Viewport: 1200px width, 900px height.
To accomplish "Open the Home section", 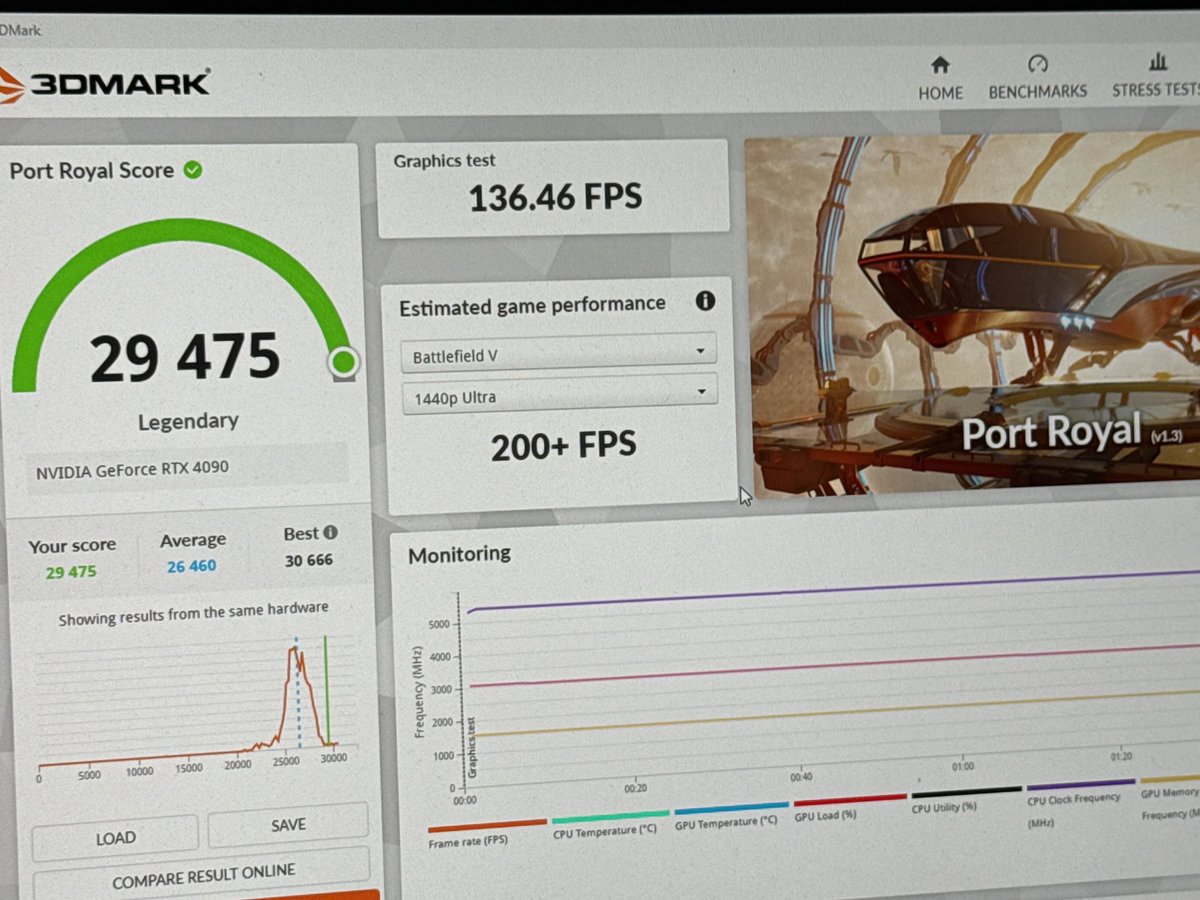I will point(940,79).
